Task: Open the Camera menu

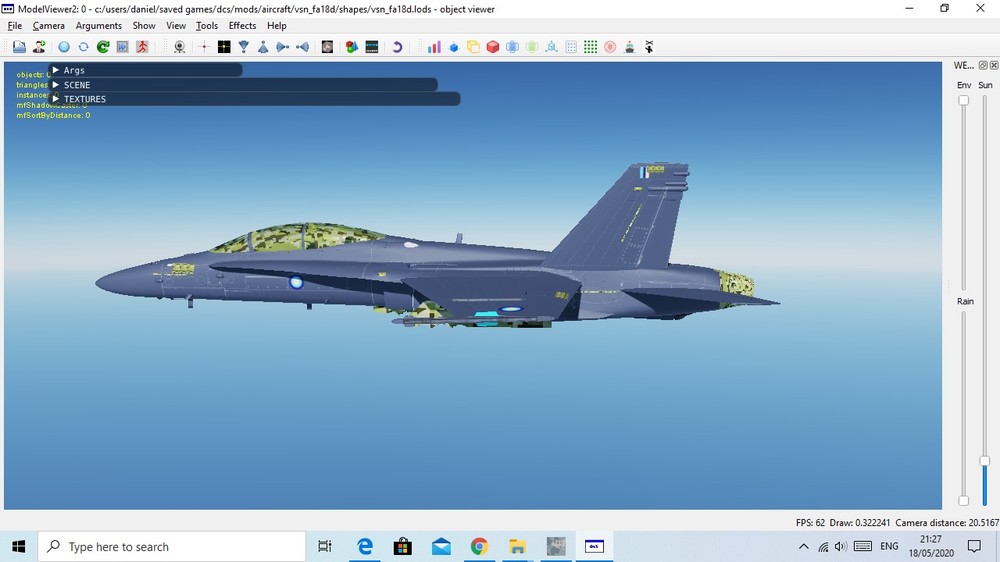Action: [48, 26]
